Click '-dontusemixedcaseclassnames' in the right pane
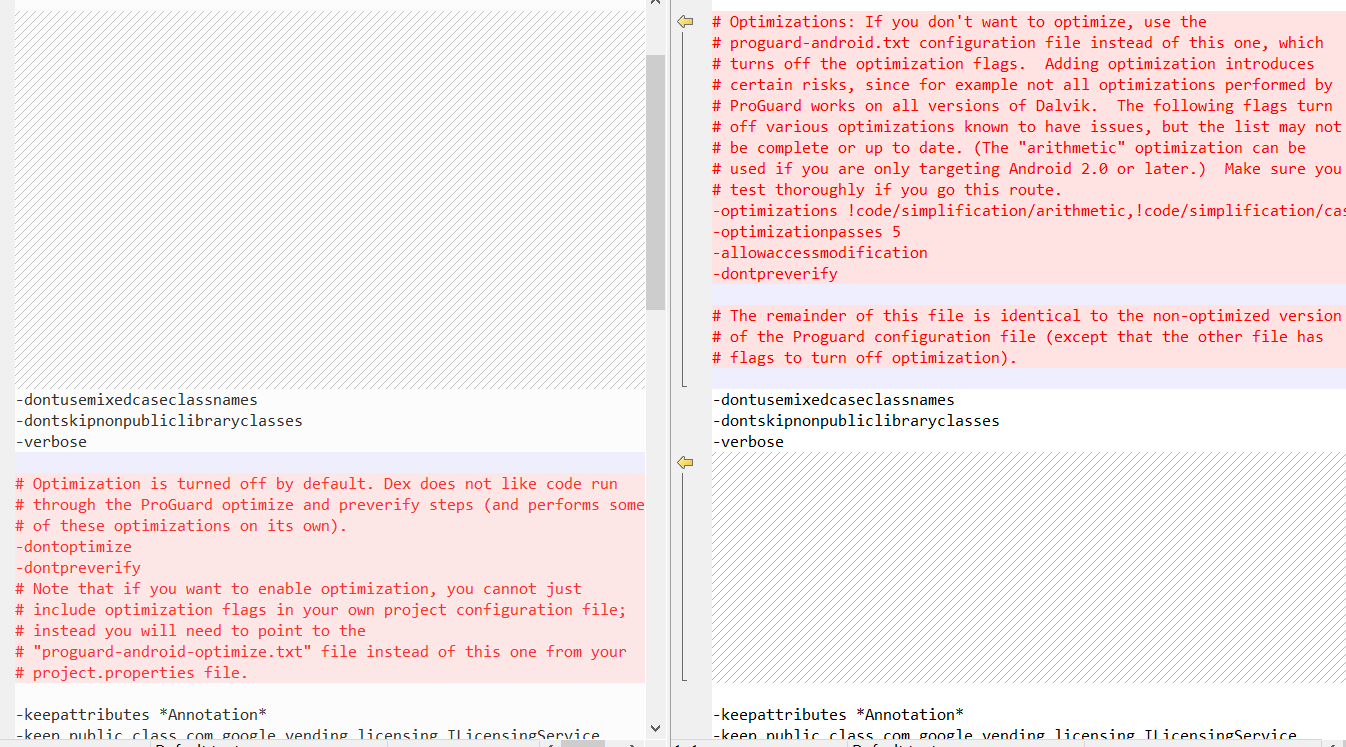1346x747 pixels. coord(833,399)
